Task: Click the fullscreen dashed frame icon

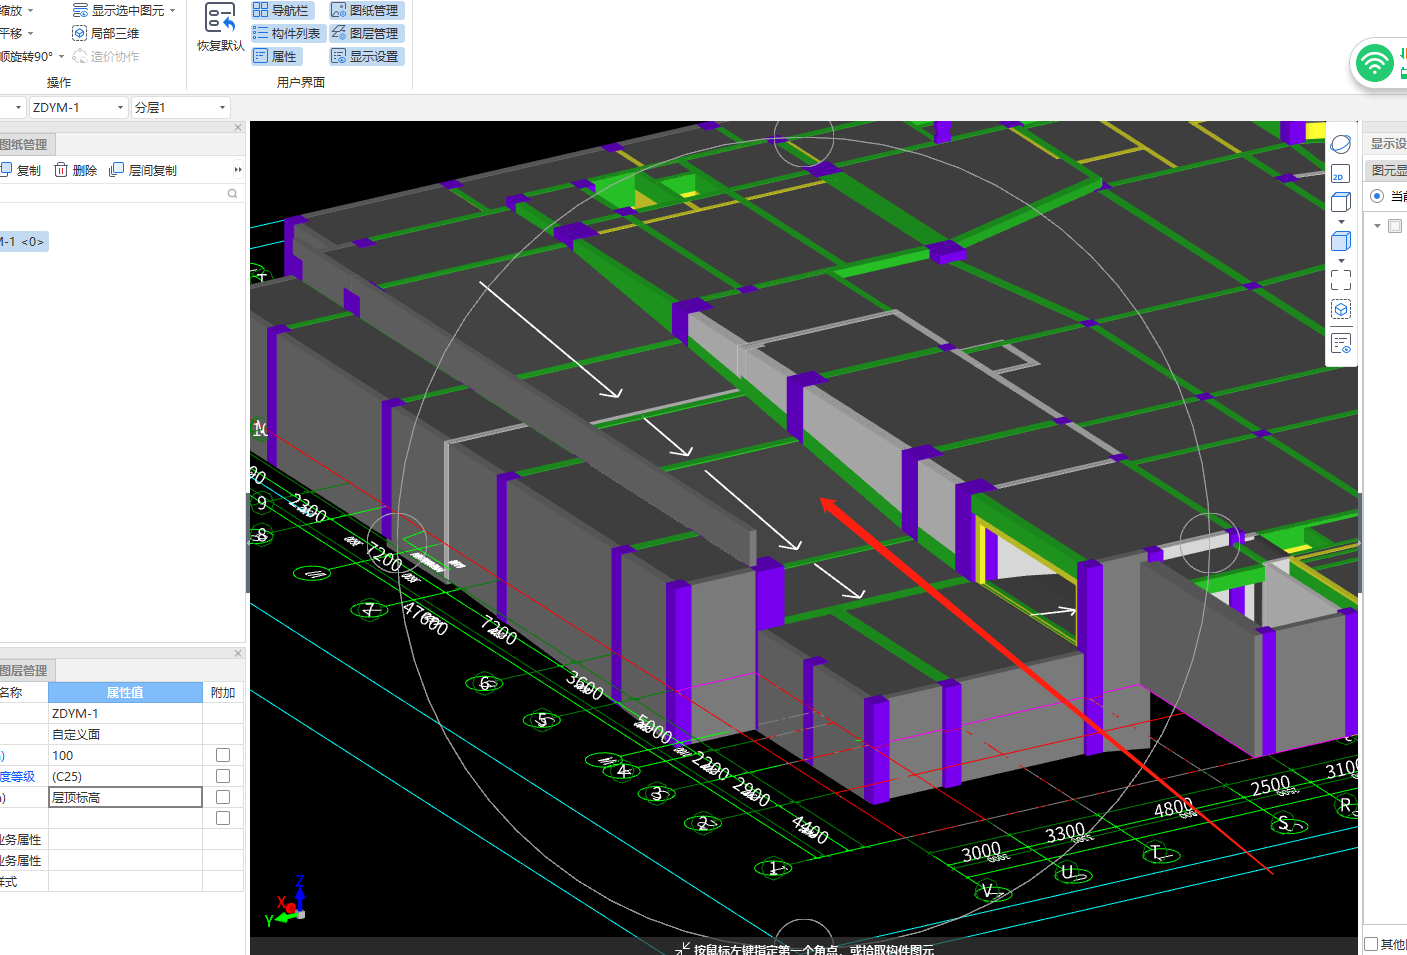Action: [1341, 280]
